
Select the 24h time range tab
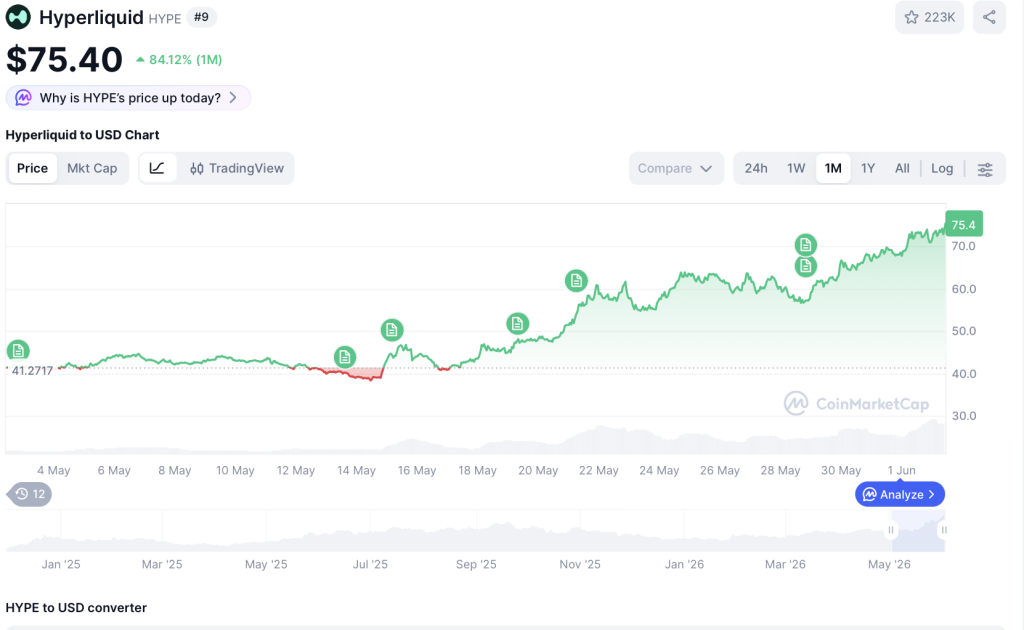pos(756,168)
